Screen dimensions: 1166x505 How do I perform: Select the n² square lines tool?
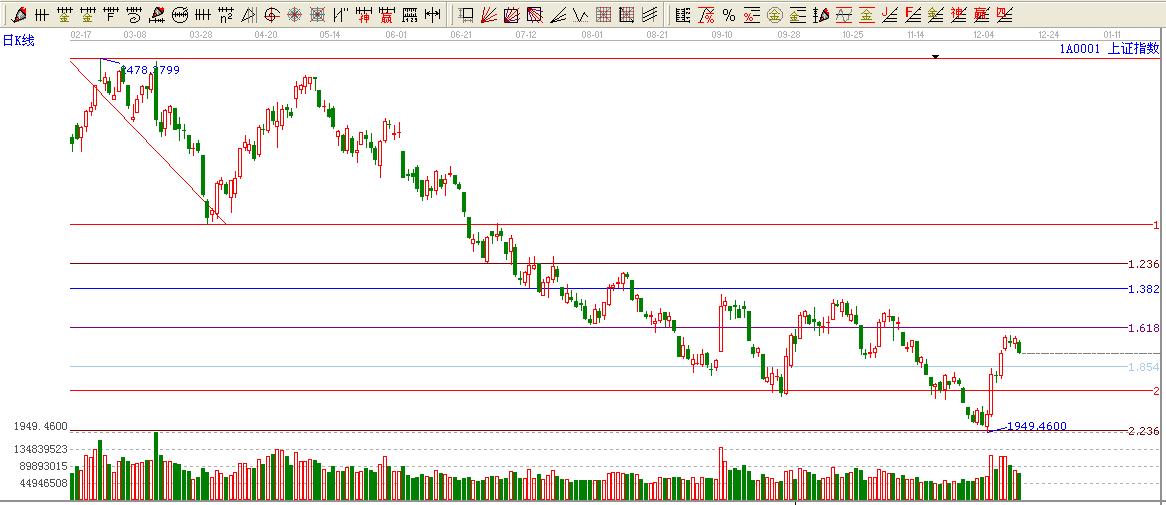point(227,14)
